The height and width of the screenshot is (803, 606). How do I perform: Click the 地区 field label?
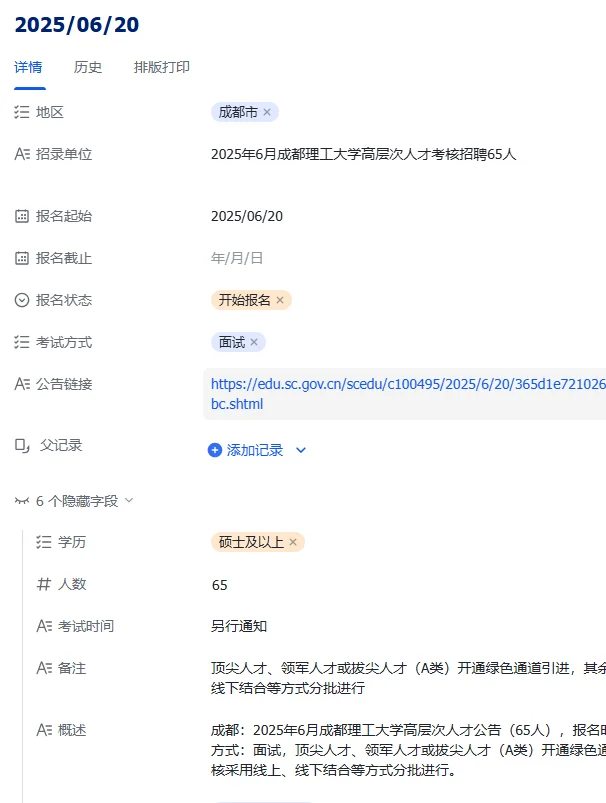coord(50,112)
